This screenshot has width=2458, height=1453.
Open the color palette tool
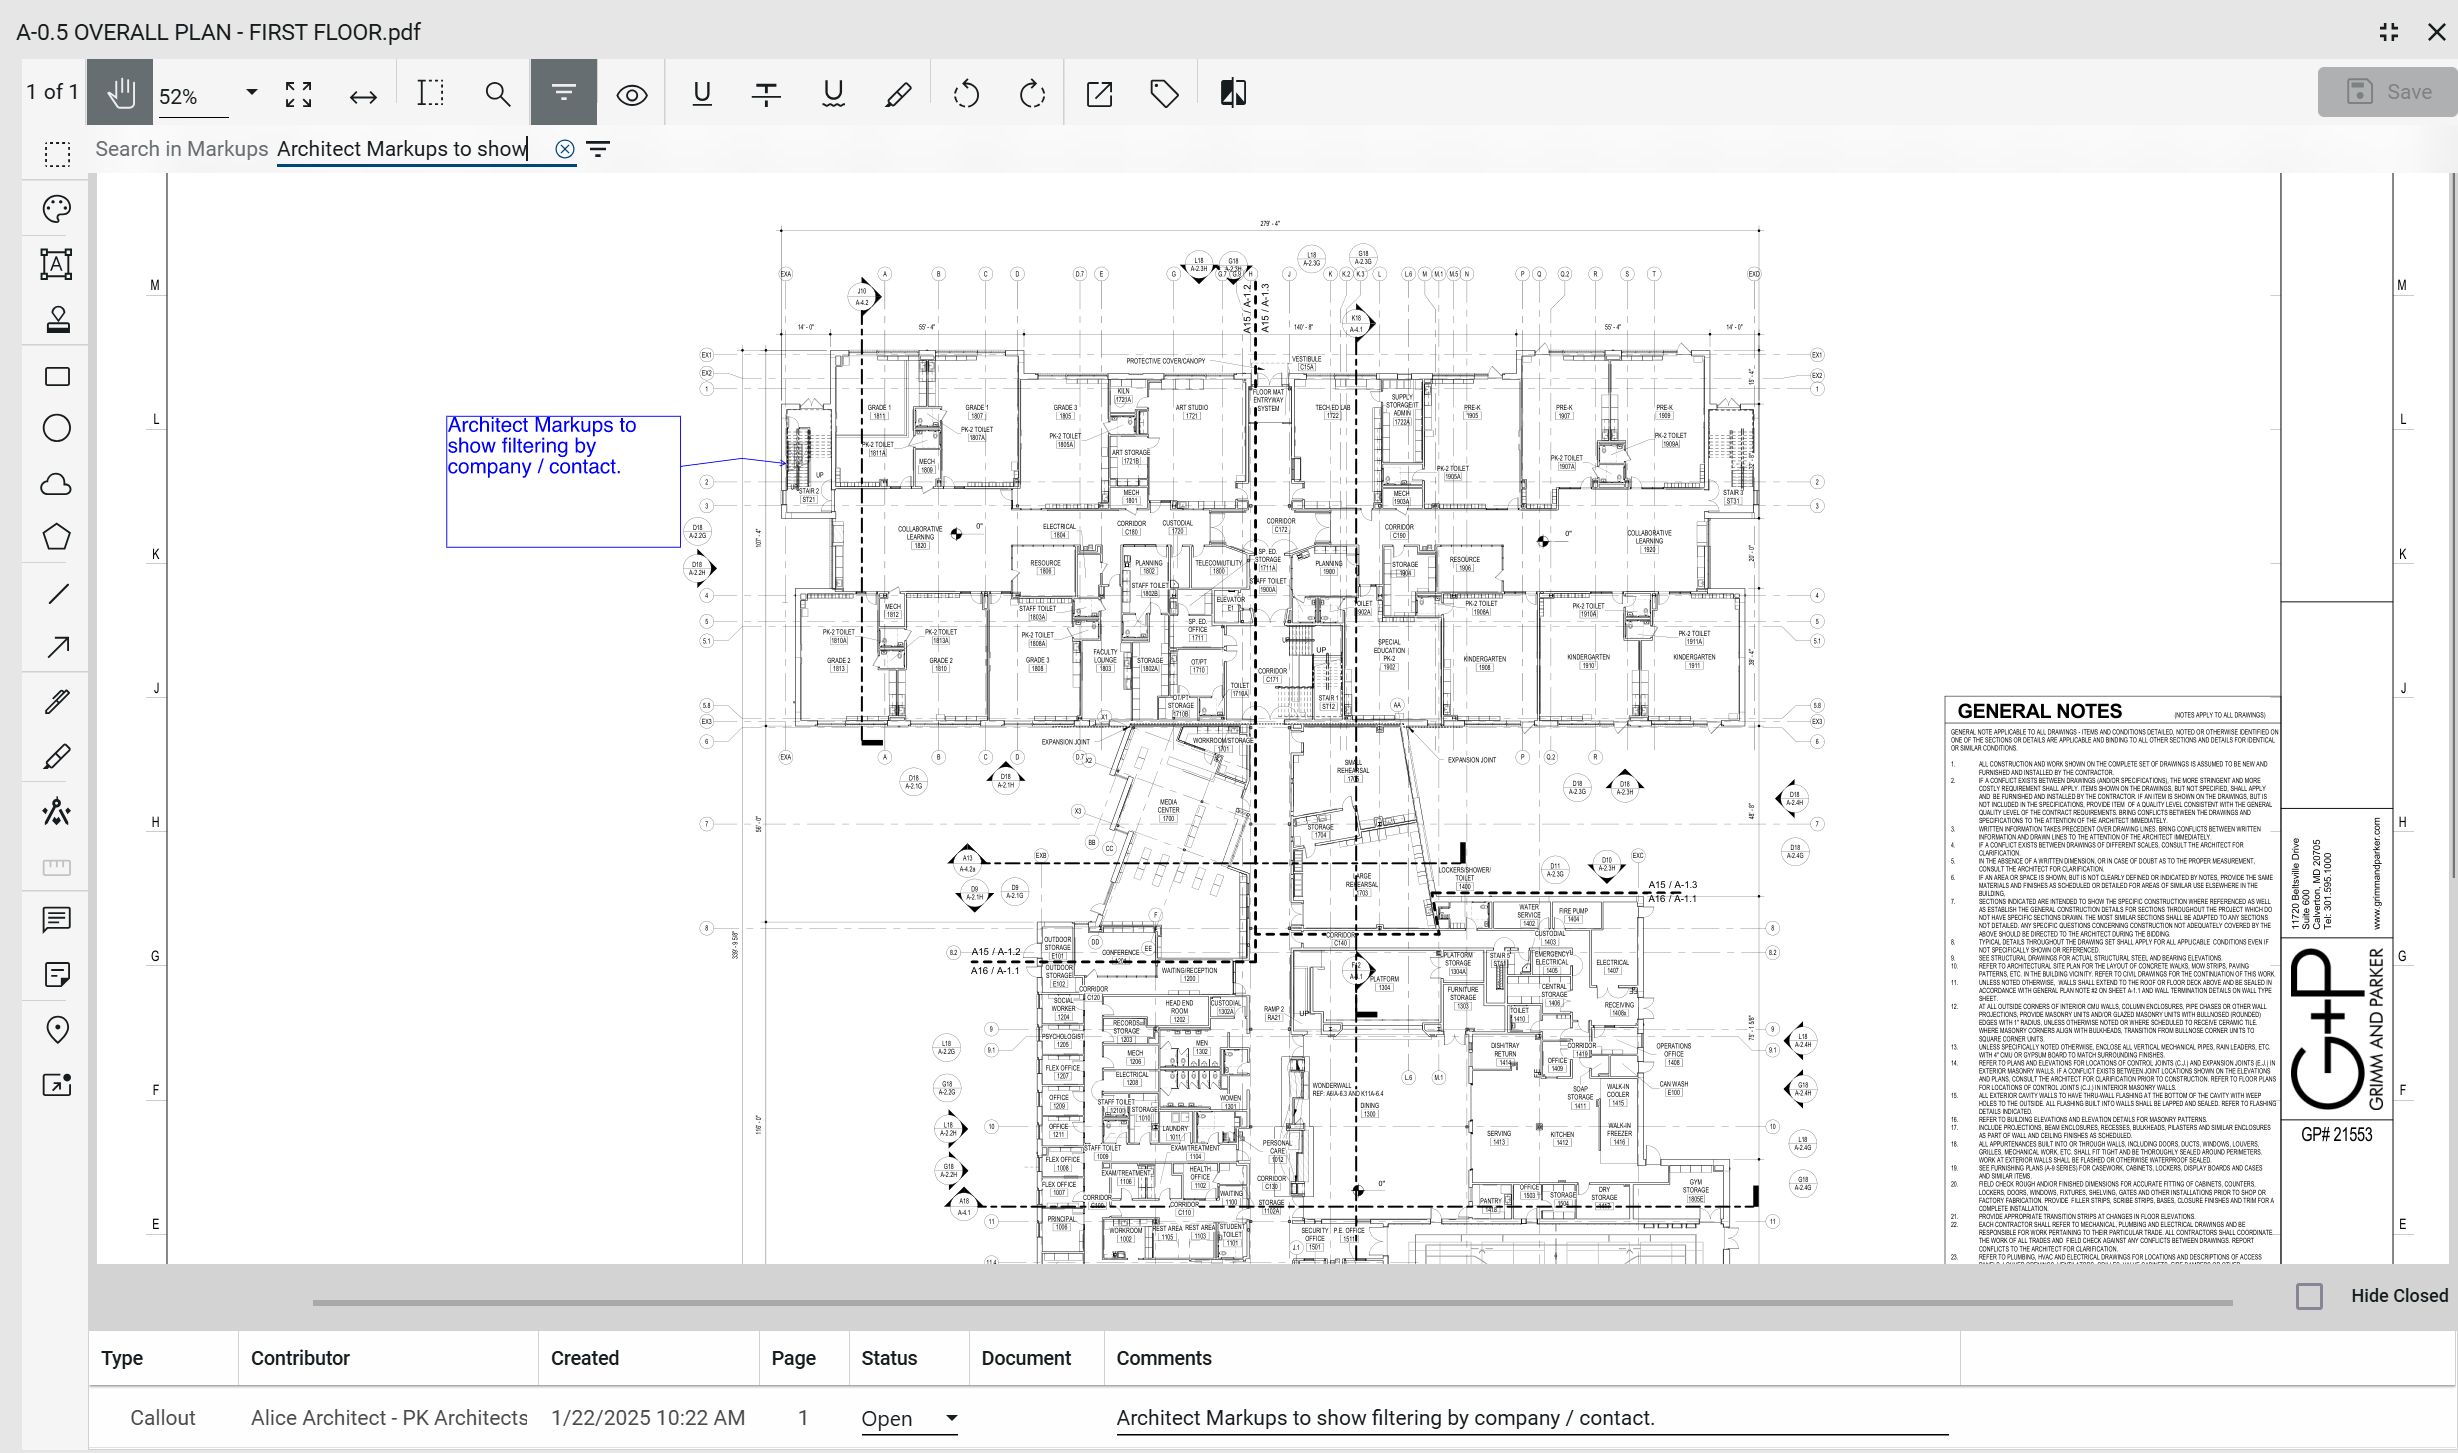tap(57, 209)
